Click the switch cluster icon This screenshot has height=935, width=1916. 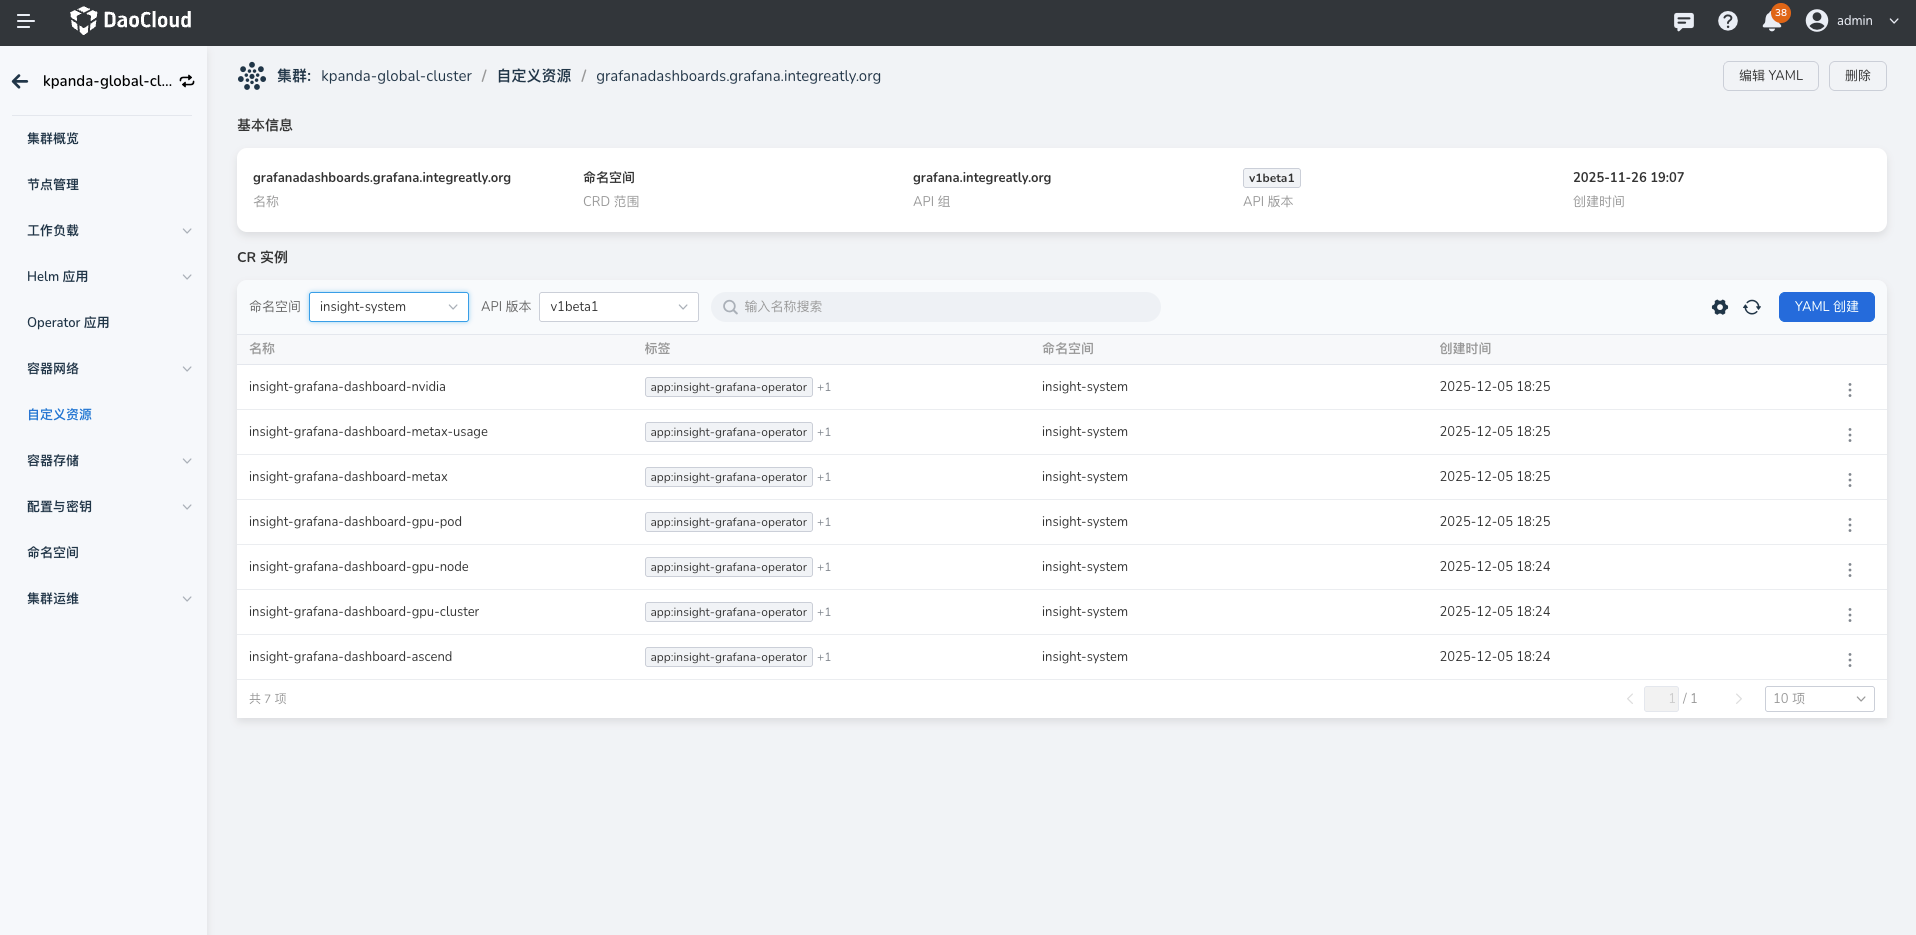click(187, 81)
